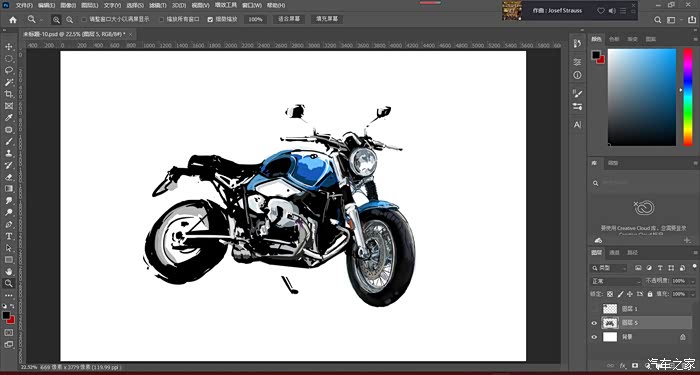The width and height of the screenshot is (700, 375).
Task: Open the Properties panel icon
Action: coord(578,62)
